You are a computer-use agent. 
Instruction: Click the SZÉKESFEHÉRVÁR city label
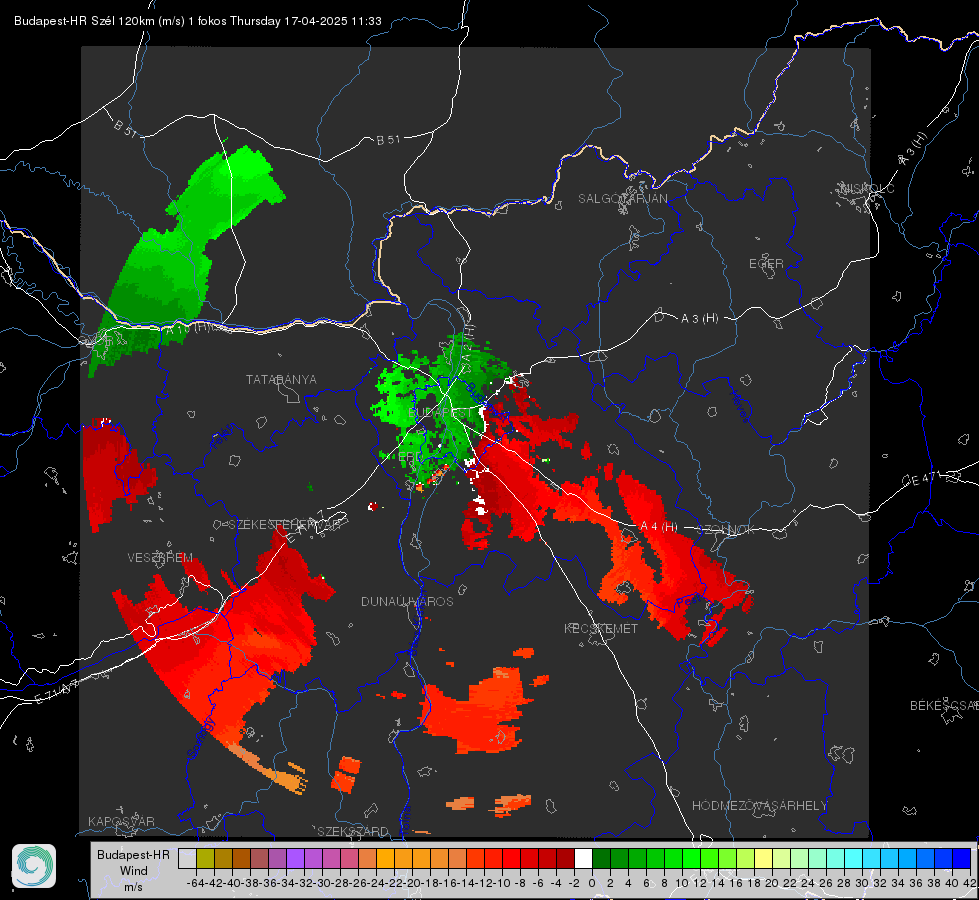pyautogui.click(x=287, y=525)
